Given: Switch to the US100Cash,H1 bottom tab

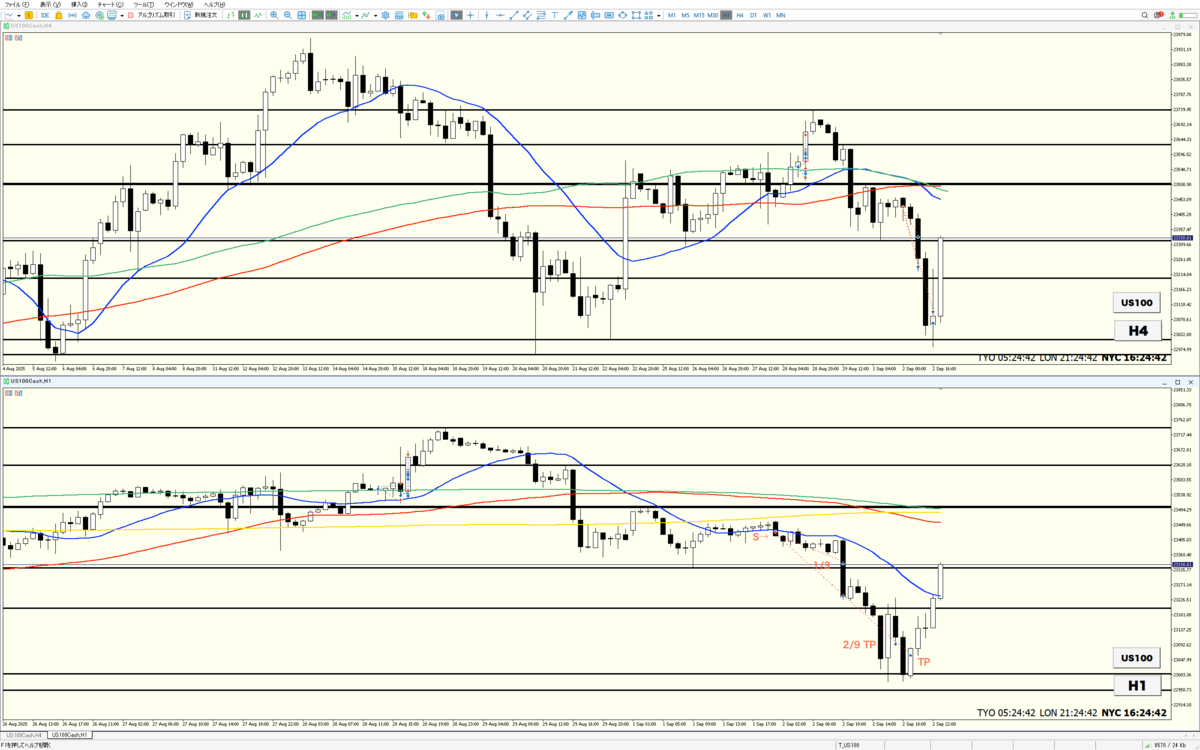Looking at the screenshot, I should (x=68, y=735).
